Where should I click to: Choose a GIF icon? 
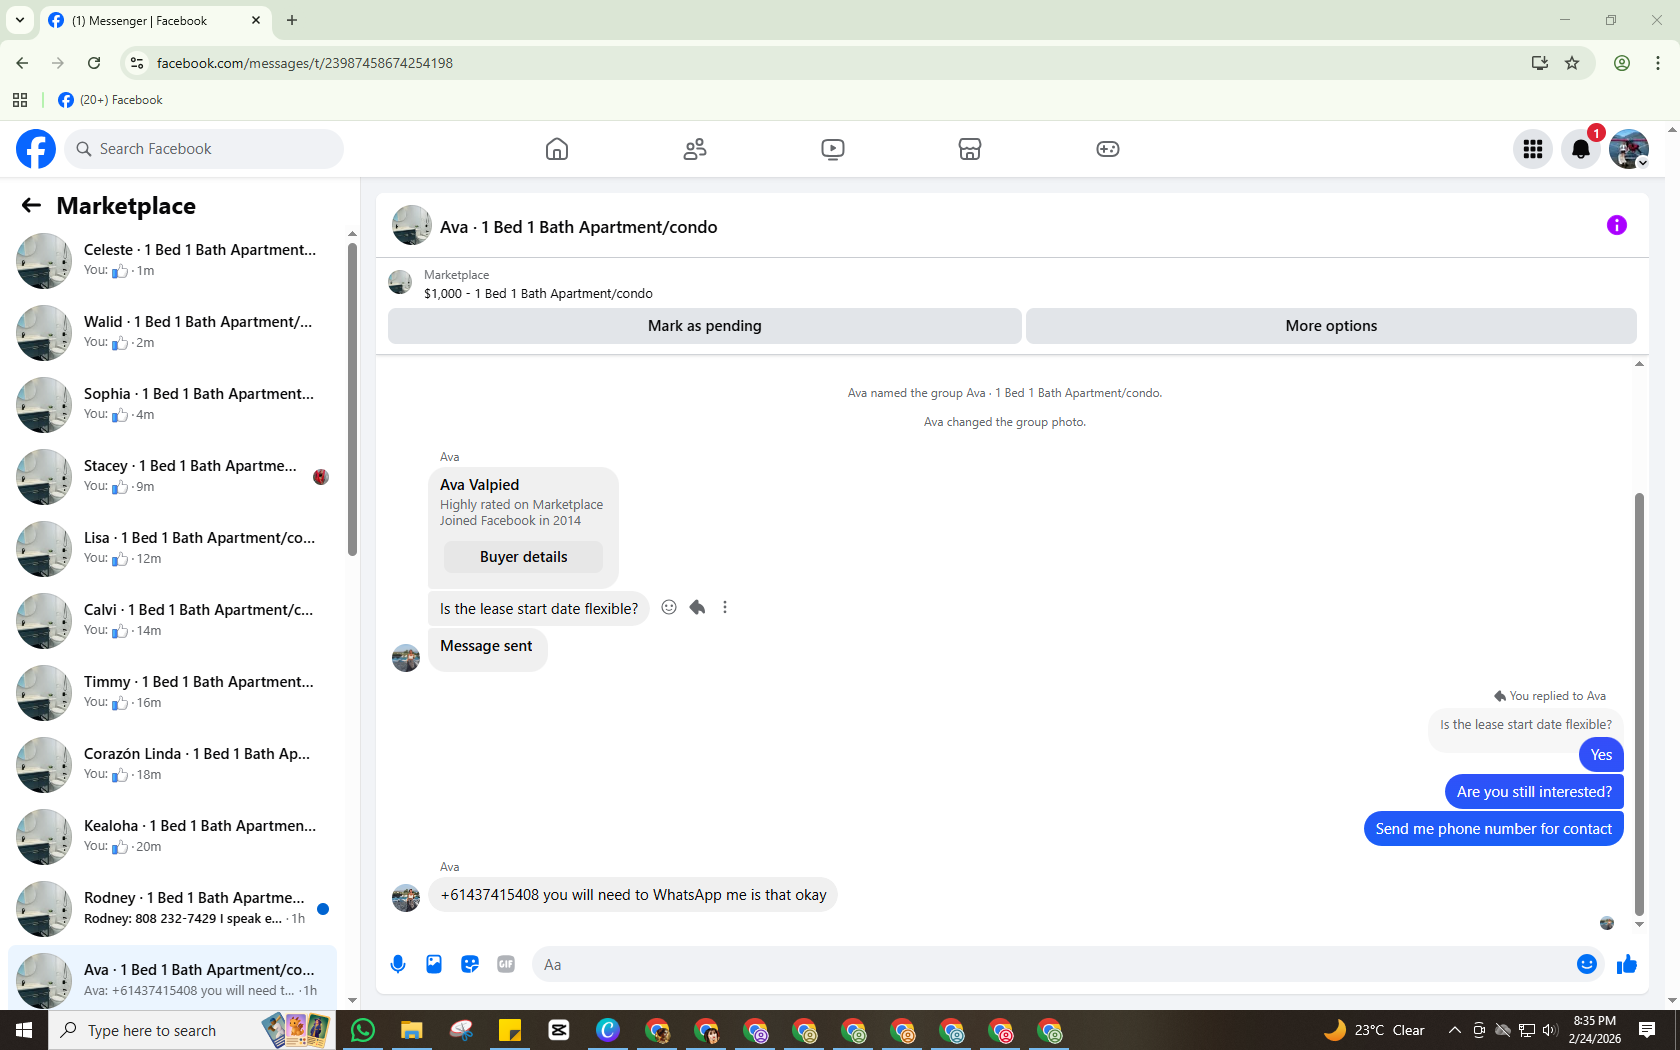(506, 964)
